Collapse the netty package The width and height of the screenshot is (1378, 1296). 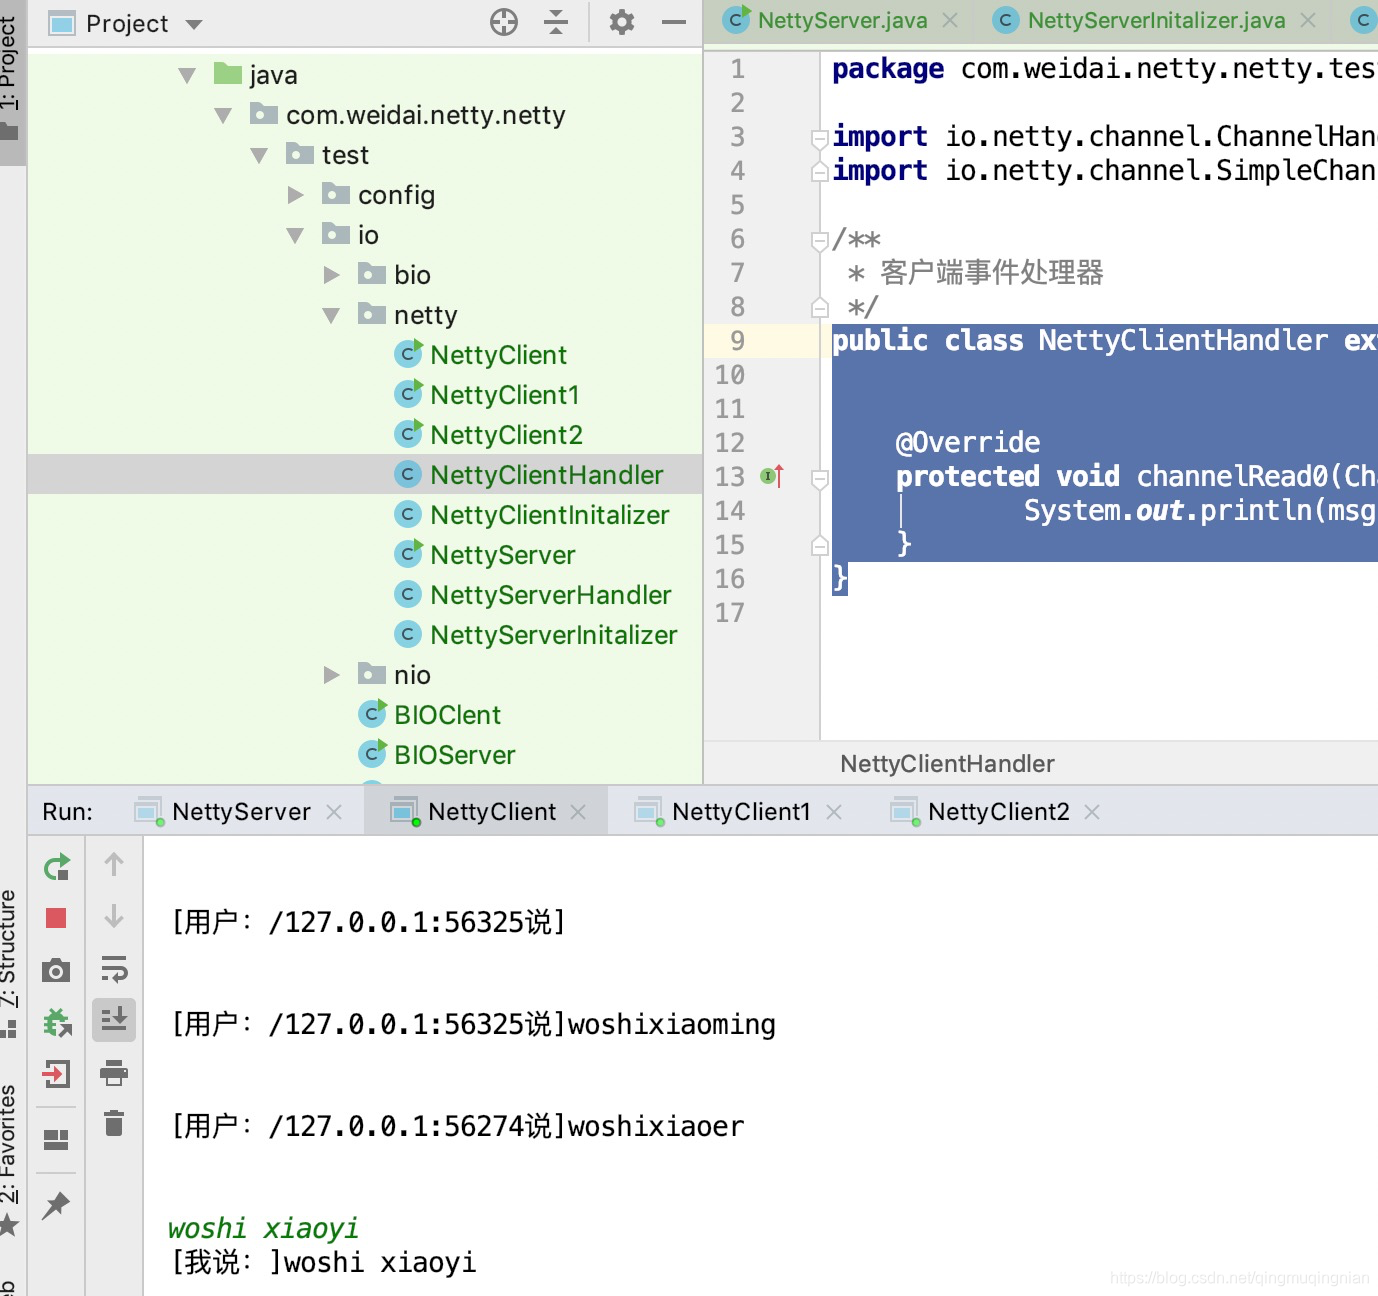click(331, 315)
